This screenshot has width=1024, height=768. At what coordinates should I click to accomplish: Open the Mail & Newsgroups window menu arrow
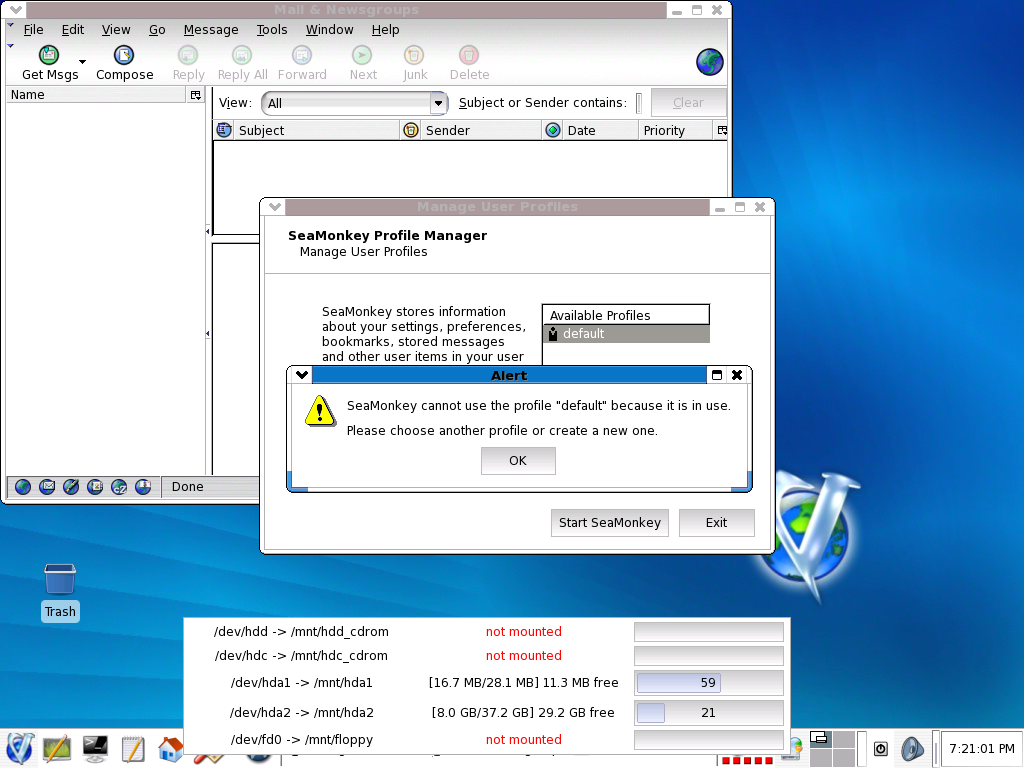click(x=16, y=10)
